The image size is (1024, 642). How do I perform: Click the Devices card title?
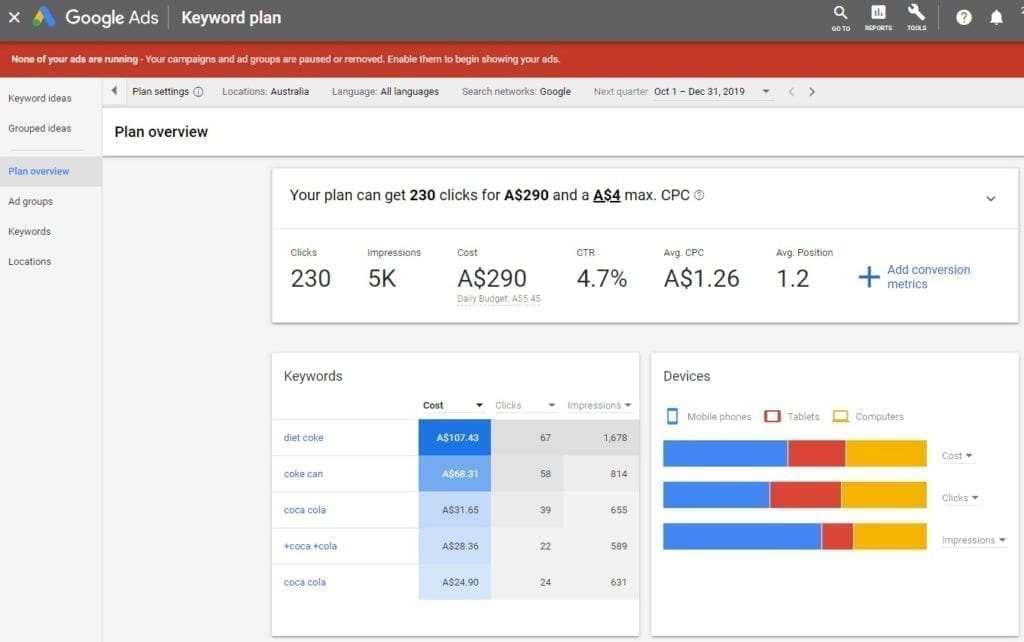click(x=686, y=376)
